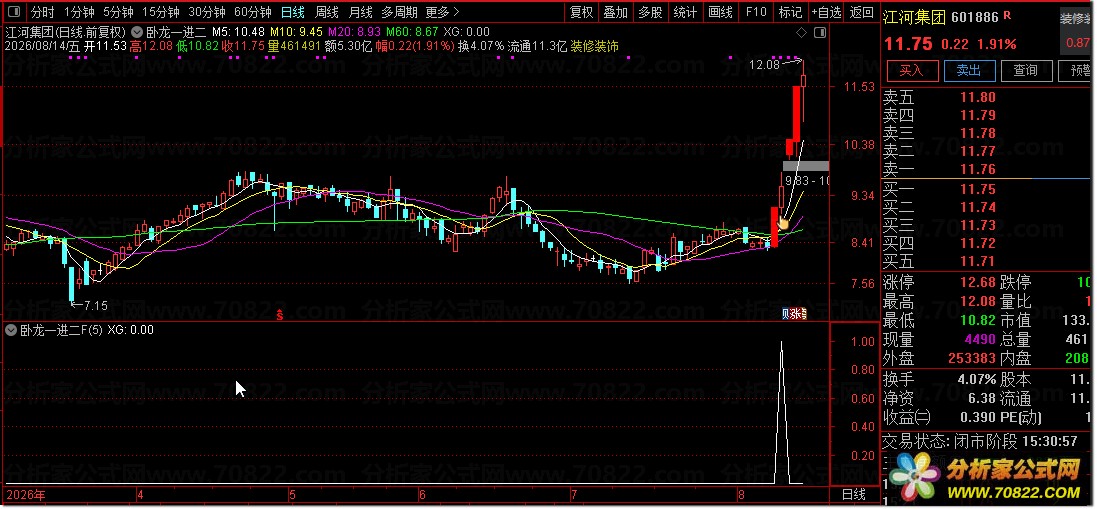
Task: Click 交易状态 闭市阶段 status line
Action: click(x=980, y=441)
